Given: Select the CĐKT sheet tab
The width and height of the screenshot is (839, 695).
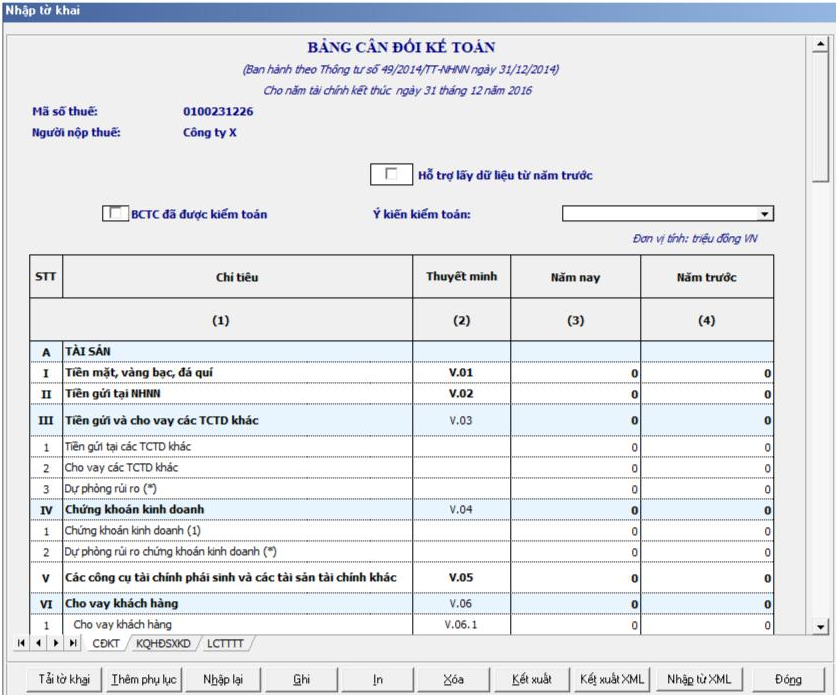Looking at the screenshot, I should tap(107, 643).
